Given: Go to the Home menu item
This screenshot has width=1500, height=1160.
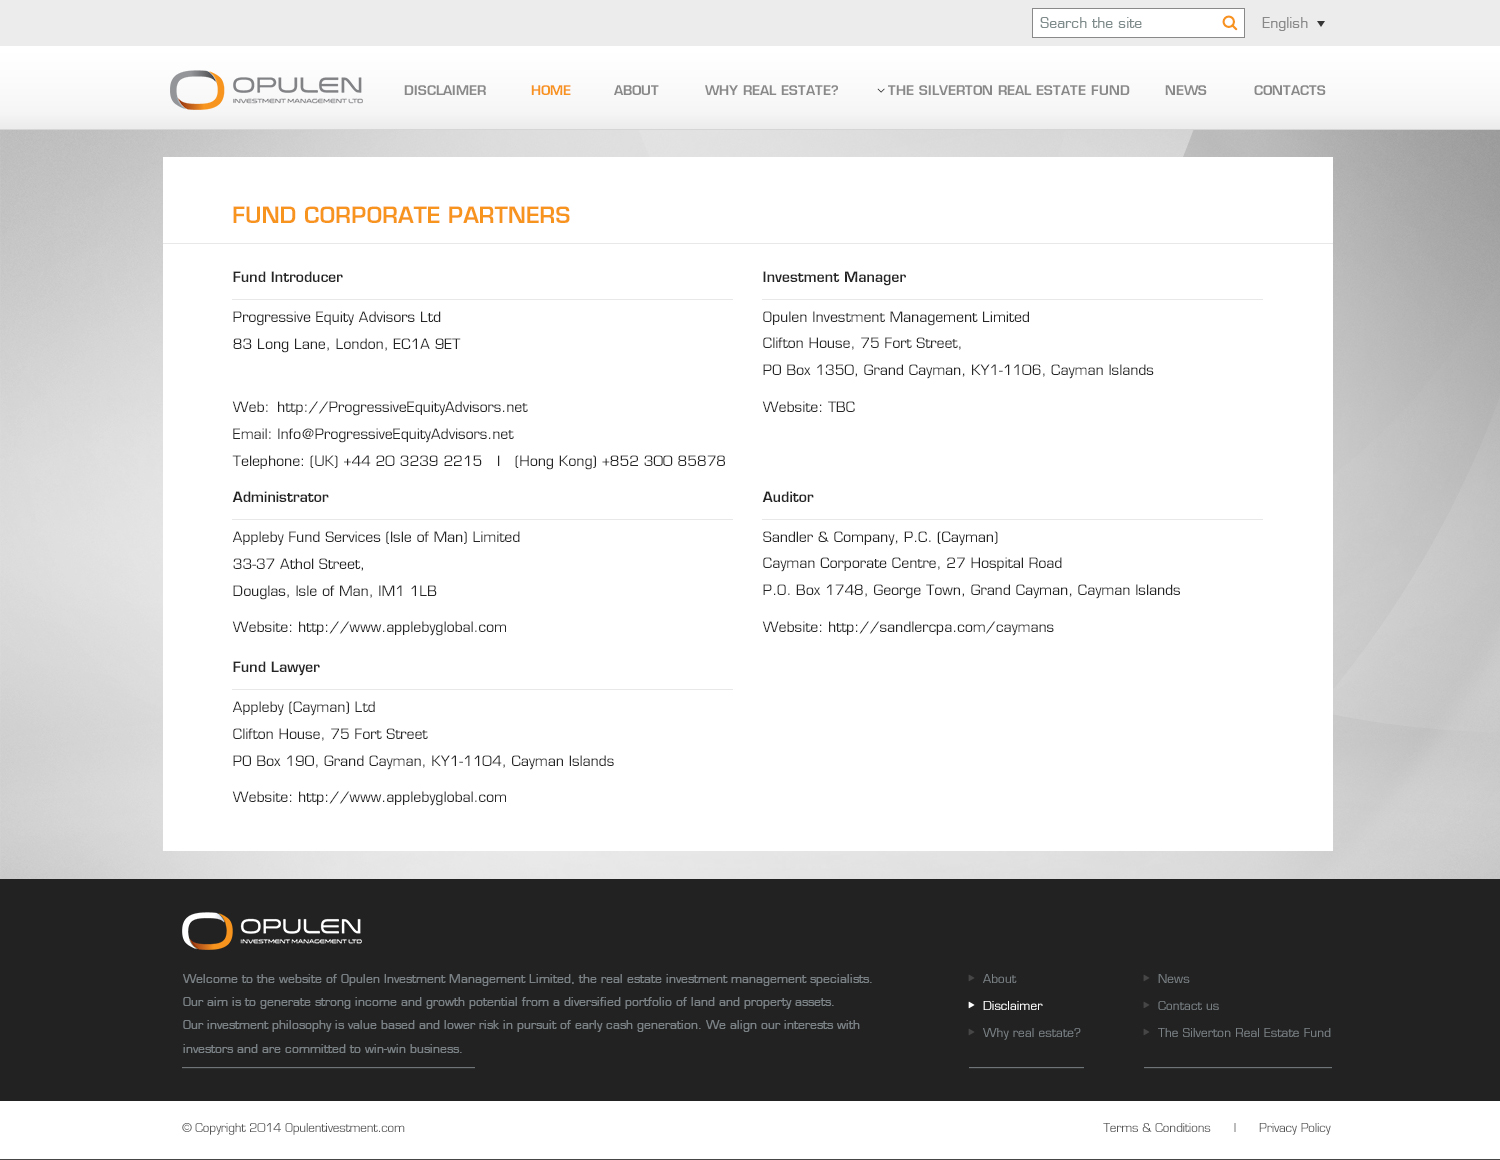Looking at the screenshot, I should click(x=551, y=90).
